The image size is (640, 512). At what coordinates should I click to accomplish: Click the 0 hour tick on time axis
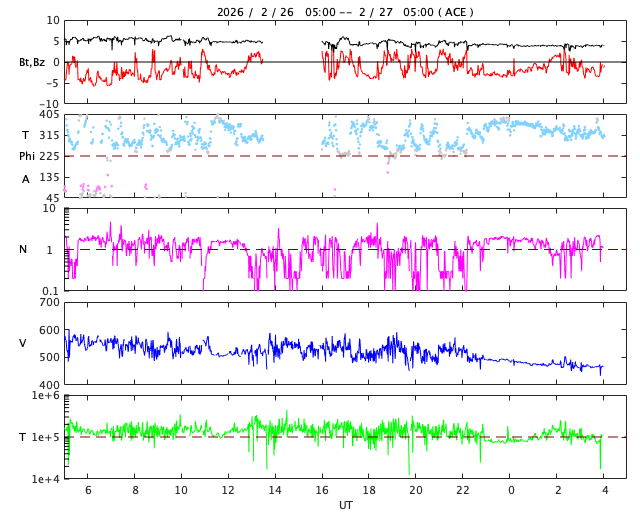tap(510, 491)
